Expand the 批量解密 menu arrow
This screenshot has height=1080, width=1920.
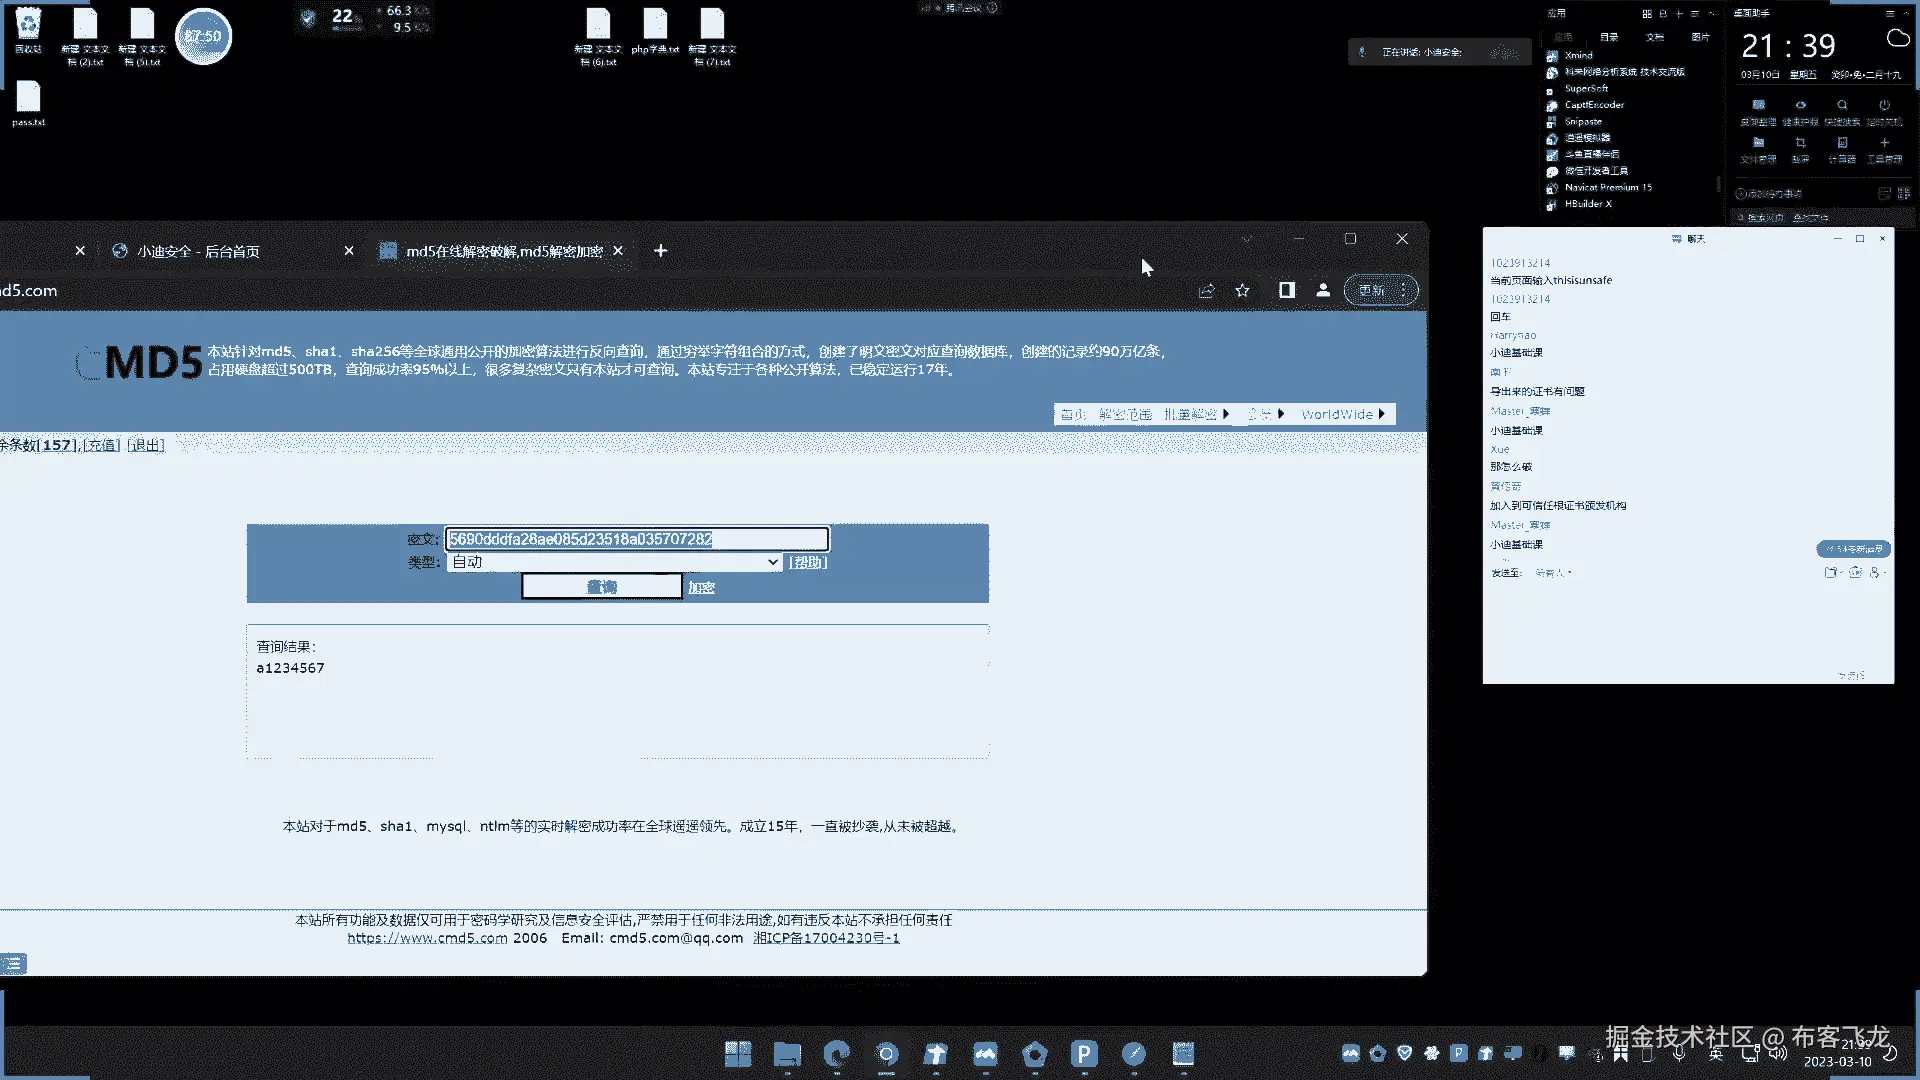pos(1225,414)
